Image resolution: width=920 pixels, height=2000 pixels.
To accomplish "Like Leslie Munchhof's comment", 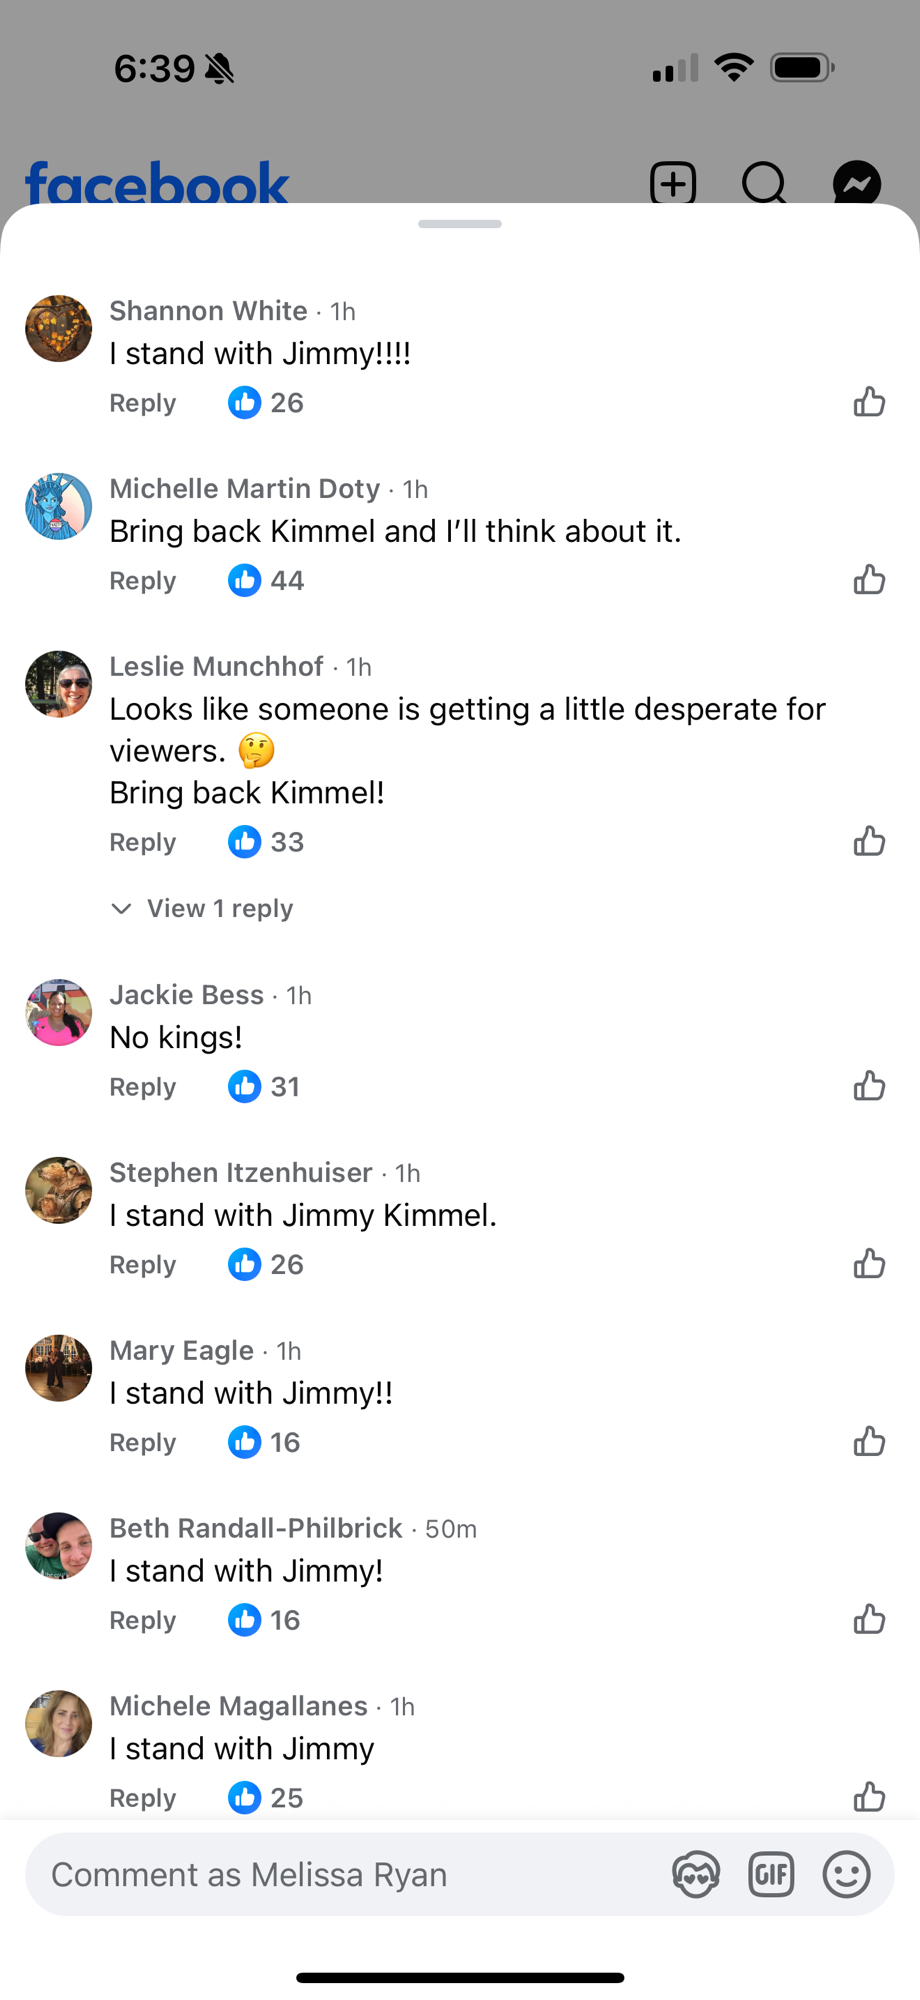I will pyautogui.click(x=869, y=842).
